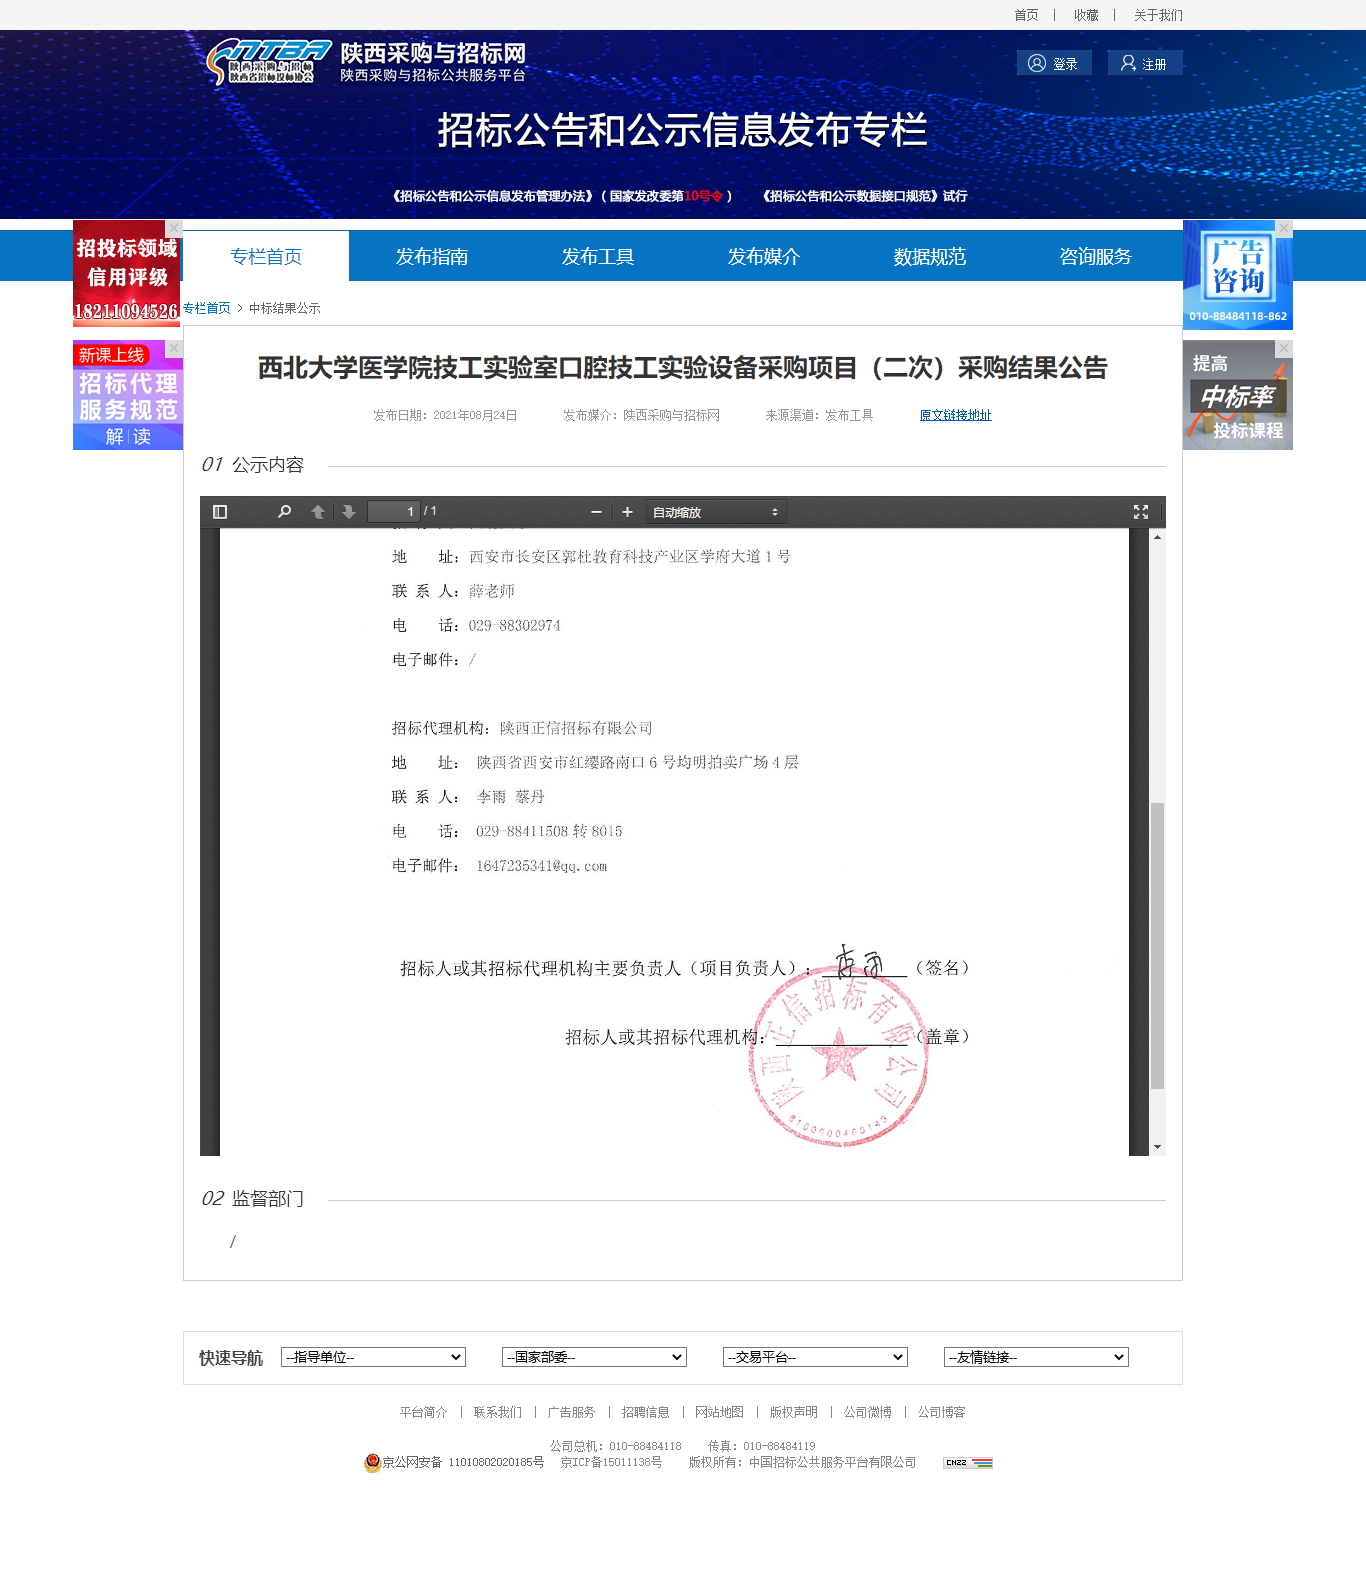Expand the 指导单位 dropdown
The width and height of the screenshot is (1366, 1573).
tap(373, 1357)
